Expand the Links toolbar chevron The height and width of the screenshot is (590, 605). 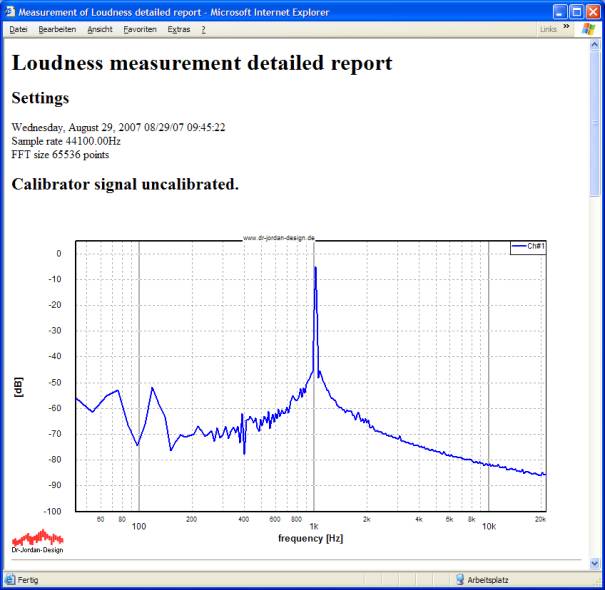point(566,28)
